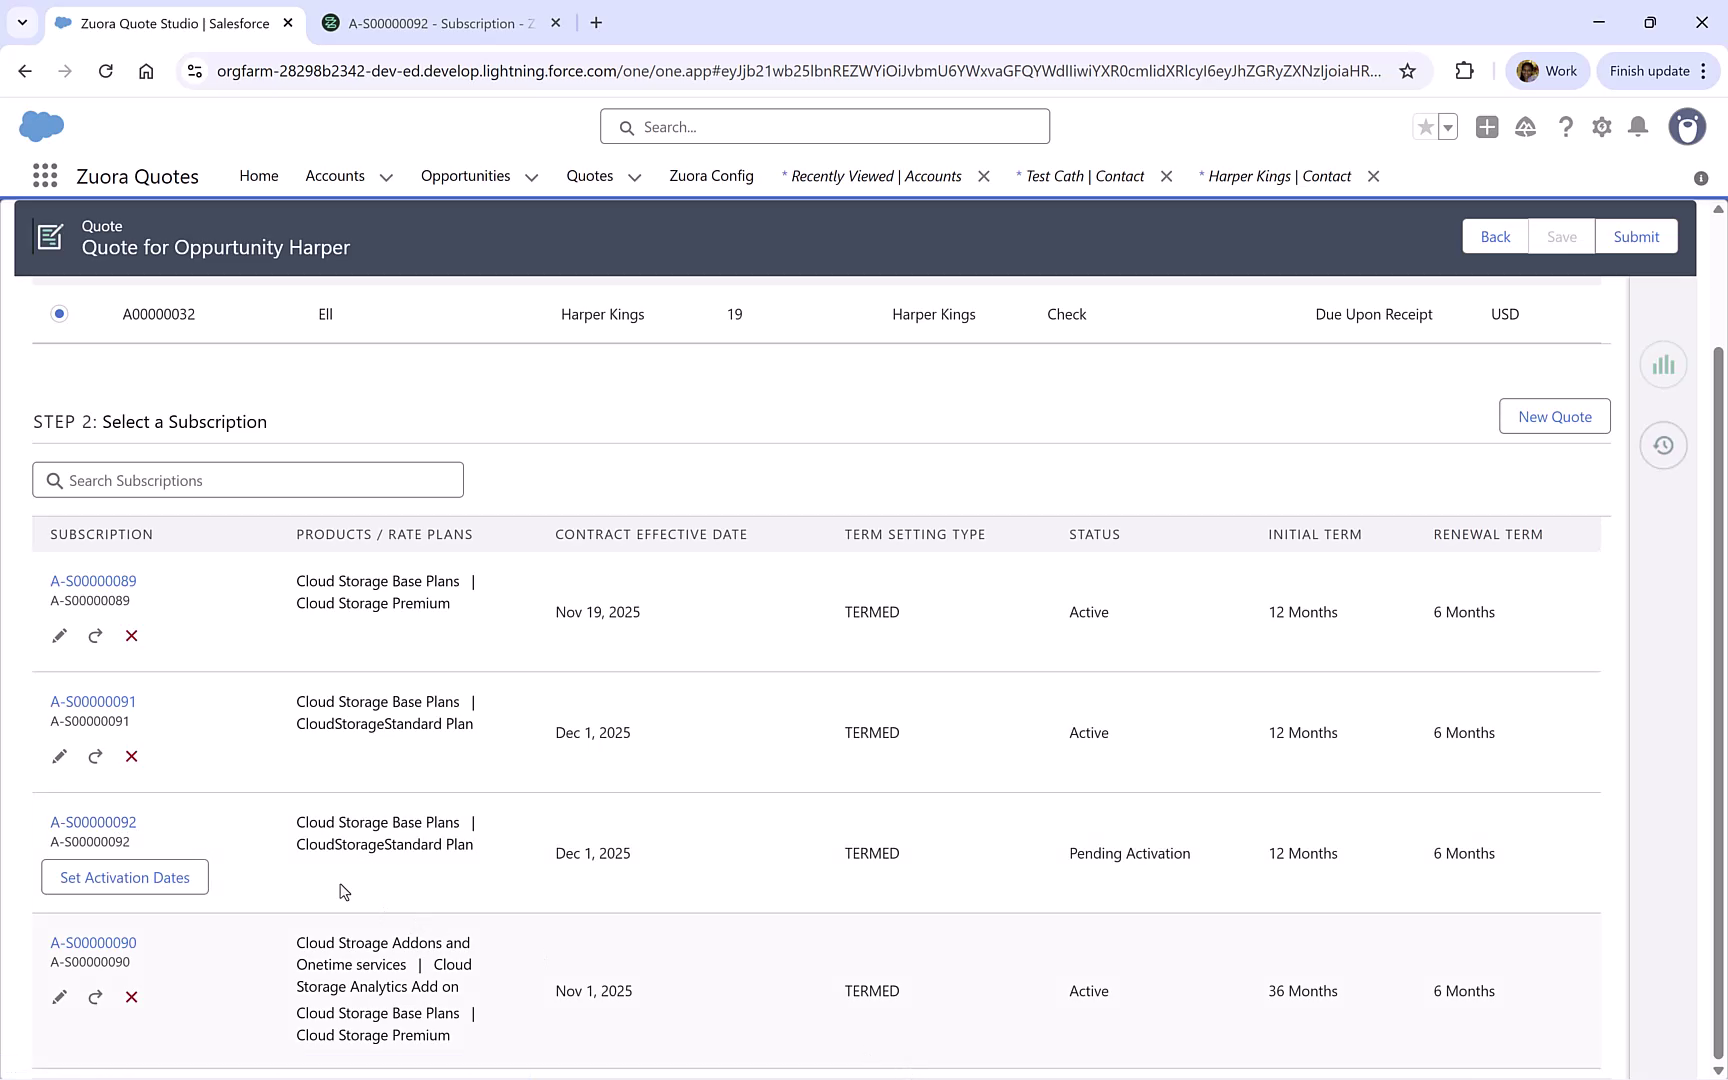The width and height of the screenshot is (1728, 1080).
Task: Click the renew arrow icon for subscription A-S00000091
Action: tap(95, 757)
